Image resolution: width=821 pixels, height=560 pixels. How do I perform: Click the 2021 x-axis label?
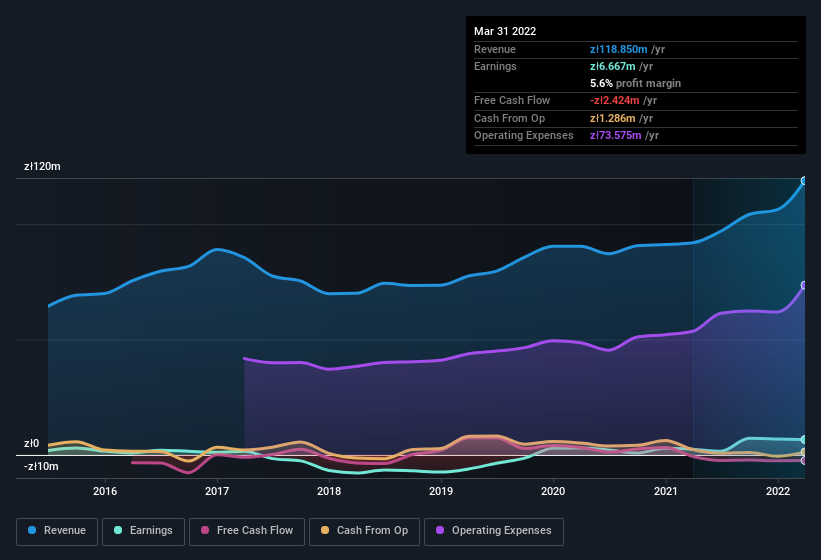pyautogui.click(x=665, y=491)
